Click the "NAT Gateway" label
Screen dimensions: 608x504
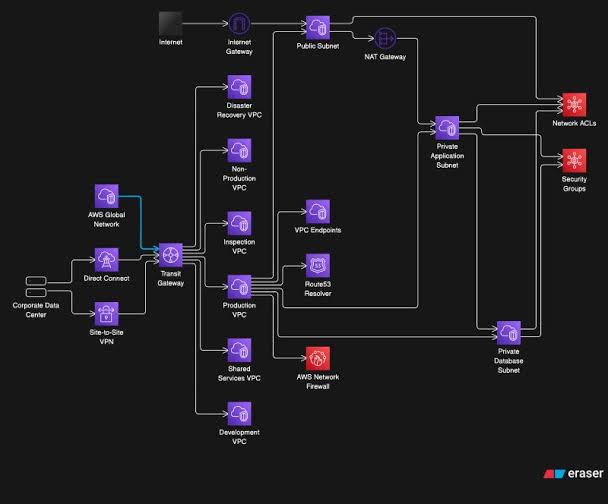click(385, 57)
